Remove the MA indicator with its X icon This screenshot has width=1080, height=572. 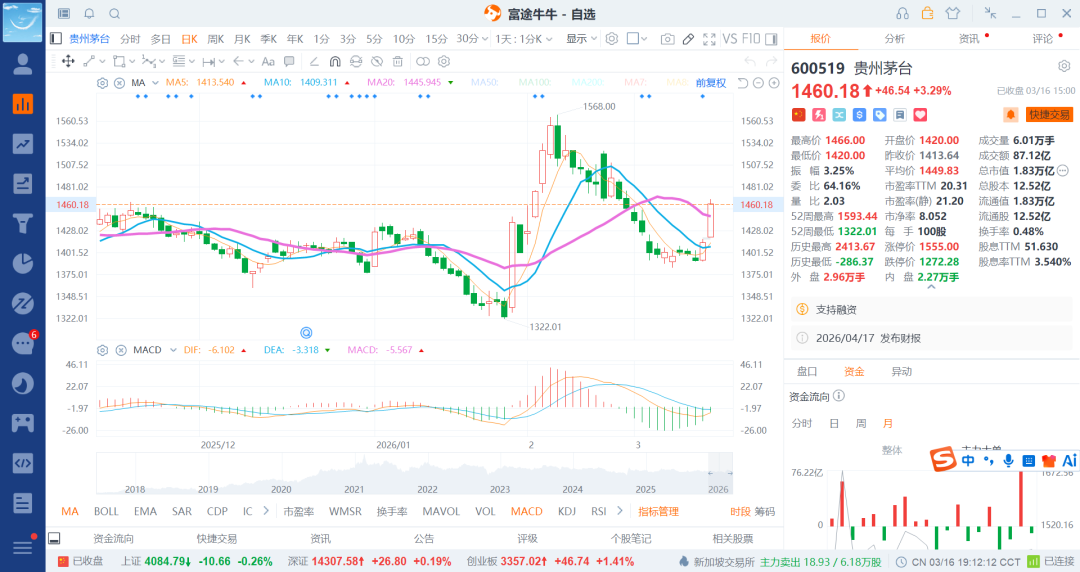[119, 83]
